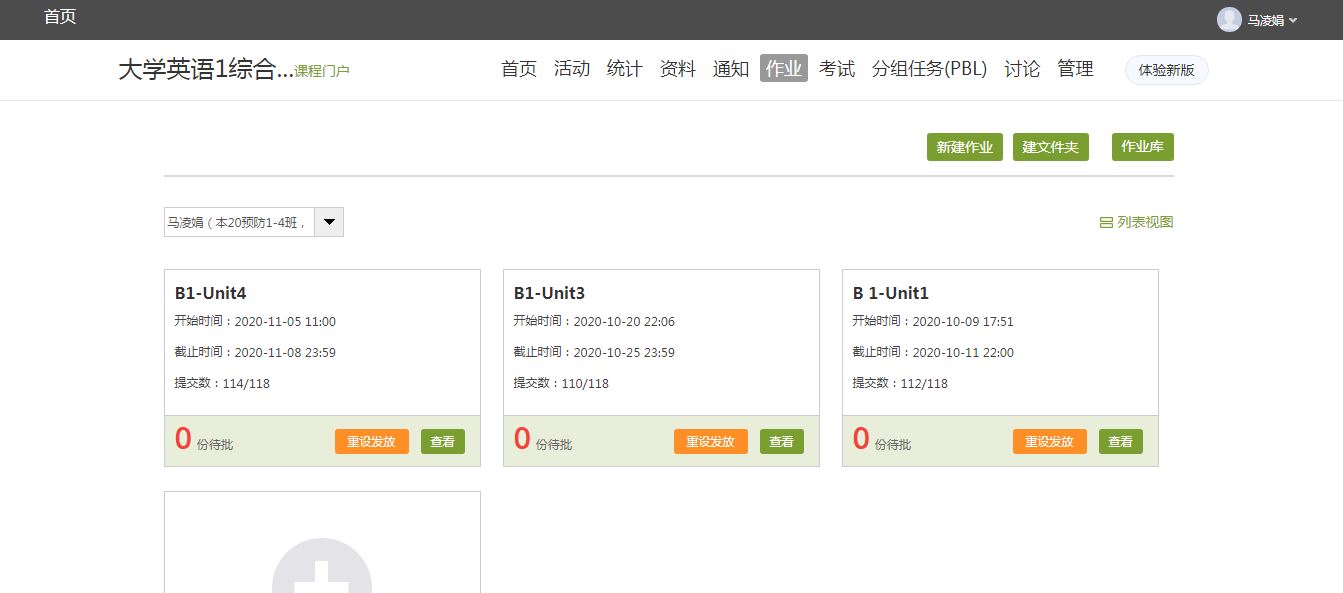Click 重设发放 for B1-Unit3

pyautogui.click(x=711, y=442)
